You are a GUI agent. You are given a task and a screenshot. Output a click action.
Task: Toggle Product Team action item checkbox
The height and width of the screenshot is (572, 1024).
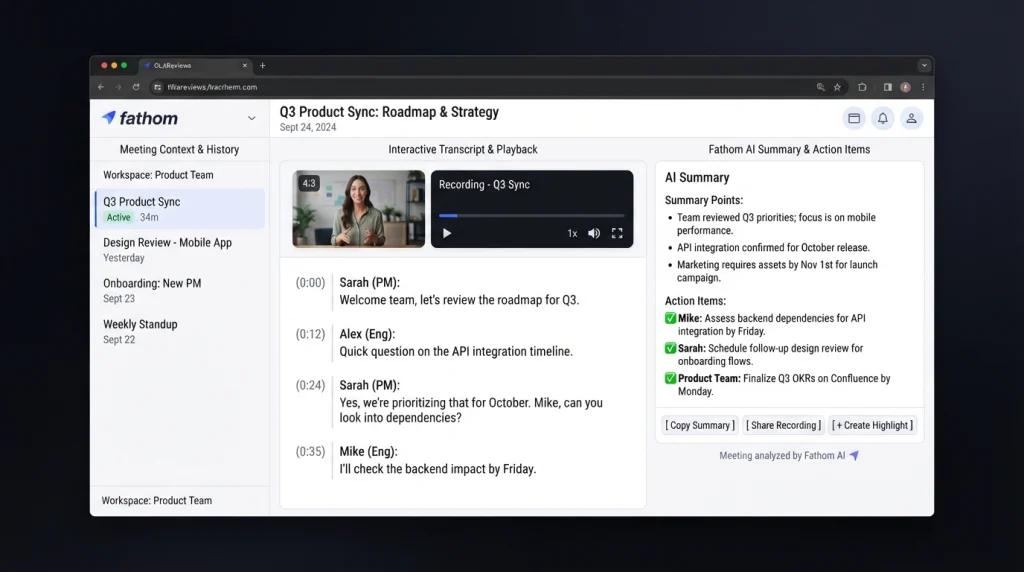point(670,378)
